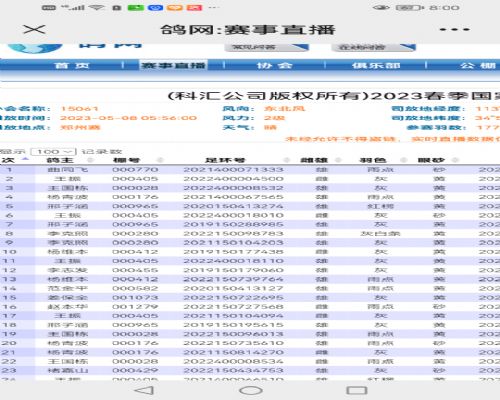Sort by the 棚号 column icon
This screenshot has height=400, width=500.
click(160, 160)
